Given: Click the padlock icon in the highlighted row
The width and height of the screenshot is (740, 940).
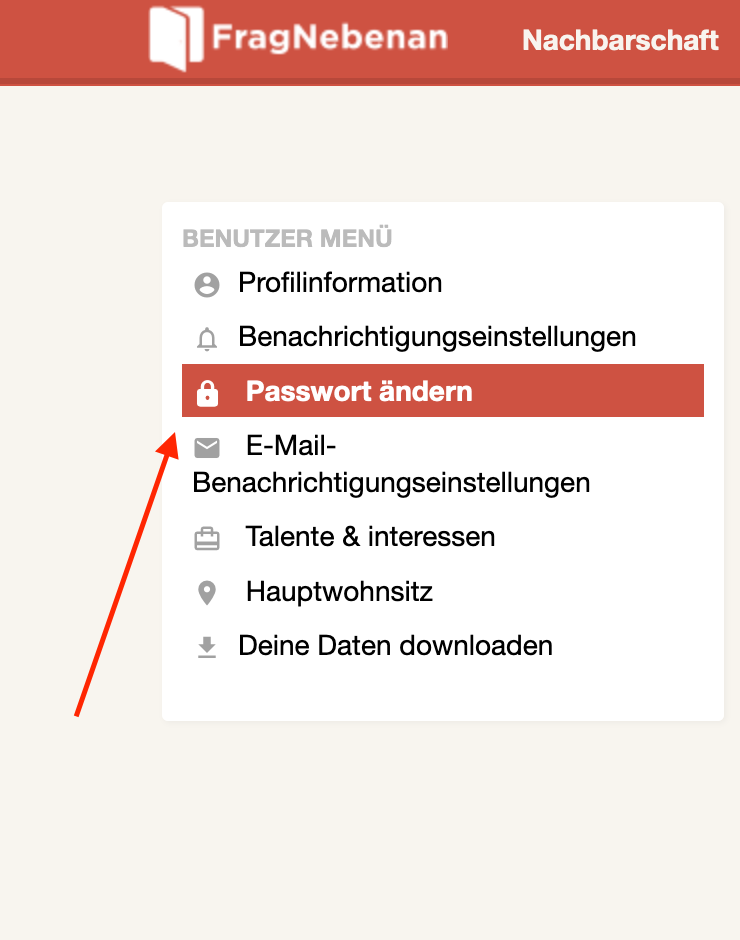Looking at the screenshot, I should tap(207, 393).
